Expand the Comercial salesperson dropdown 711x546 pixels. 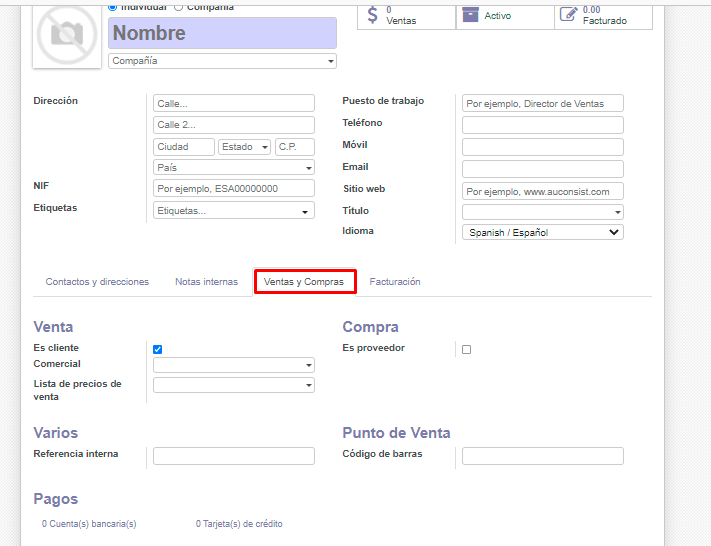tap(233, 365)
